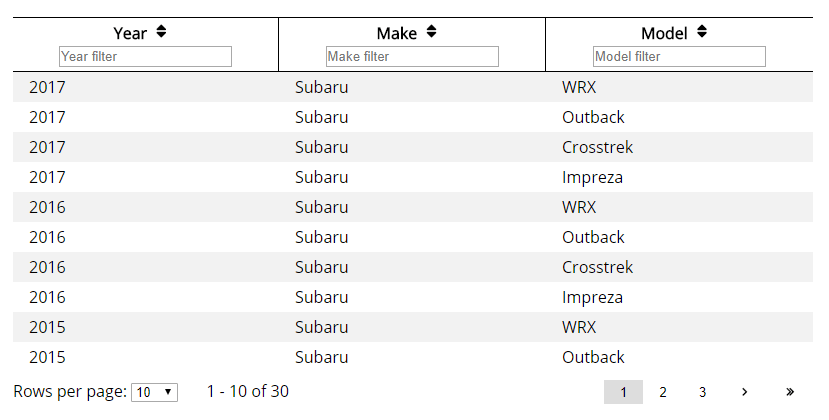829x420 pixels.
Task: Click the Make column header label
Action: click(x=397, y=33)
